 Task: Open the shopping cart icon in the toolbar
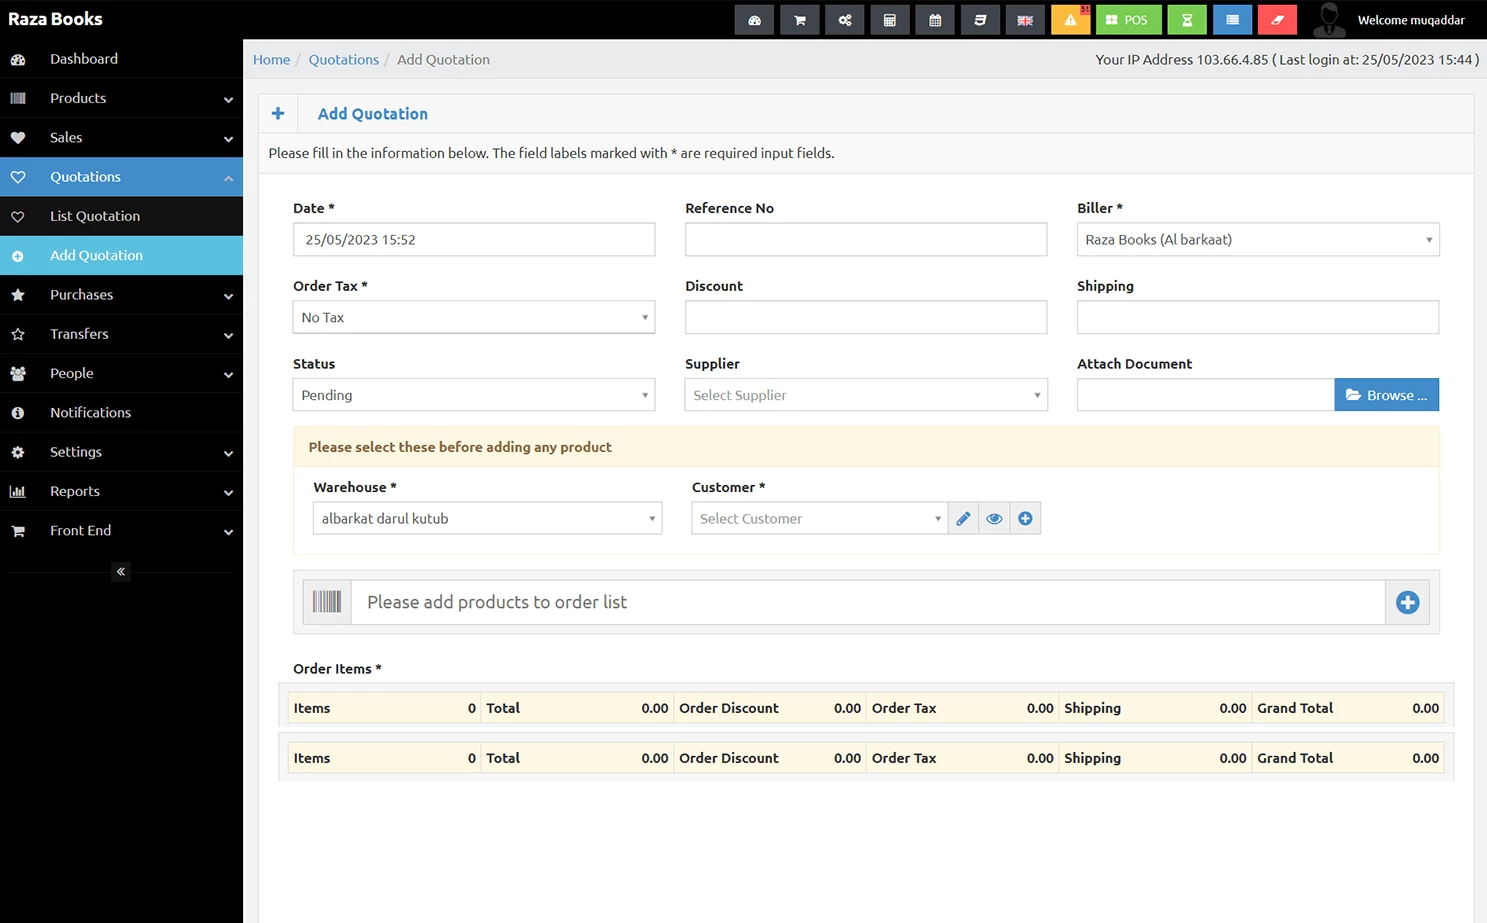coord(799,19)
